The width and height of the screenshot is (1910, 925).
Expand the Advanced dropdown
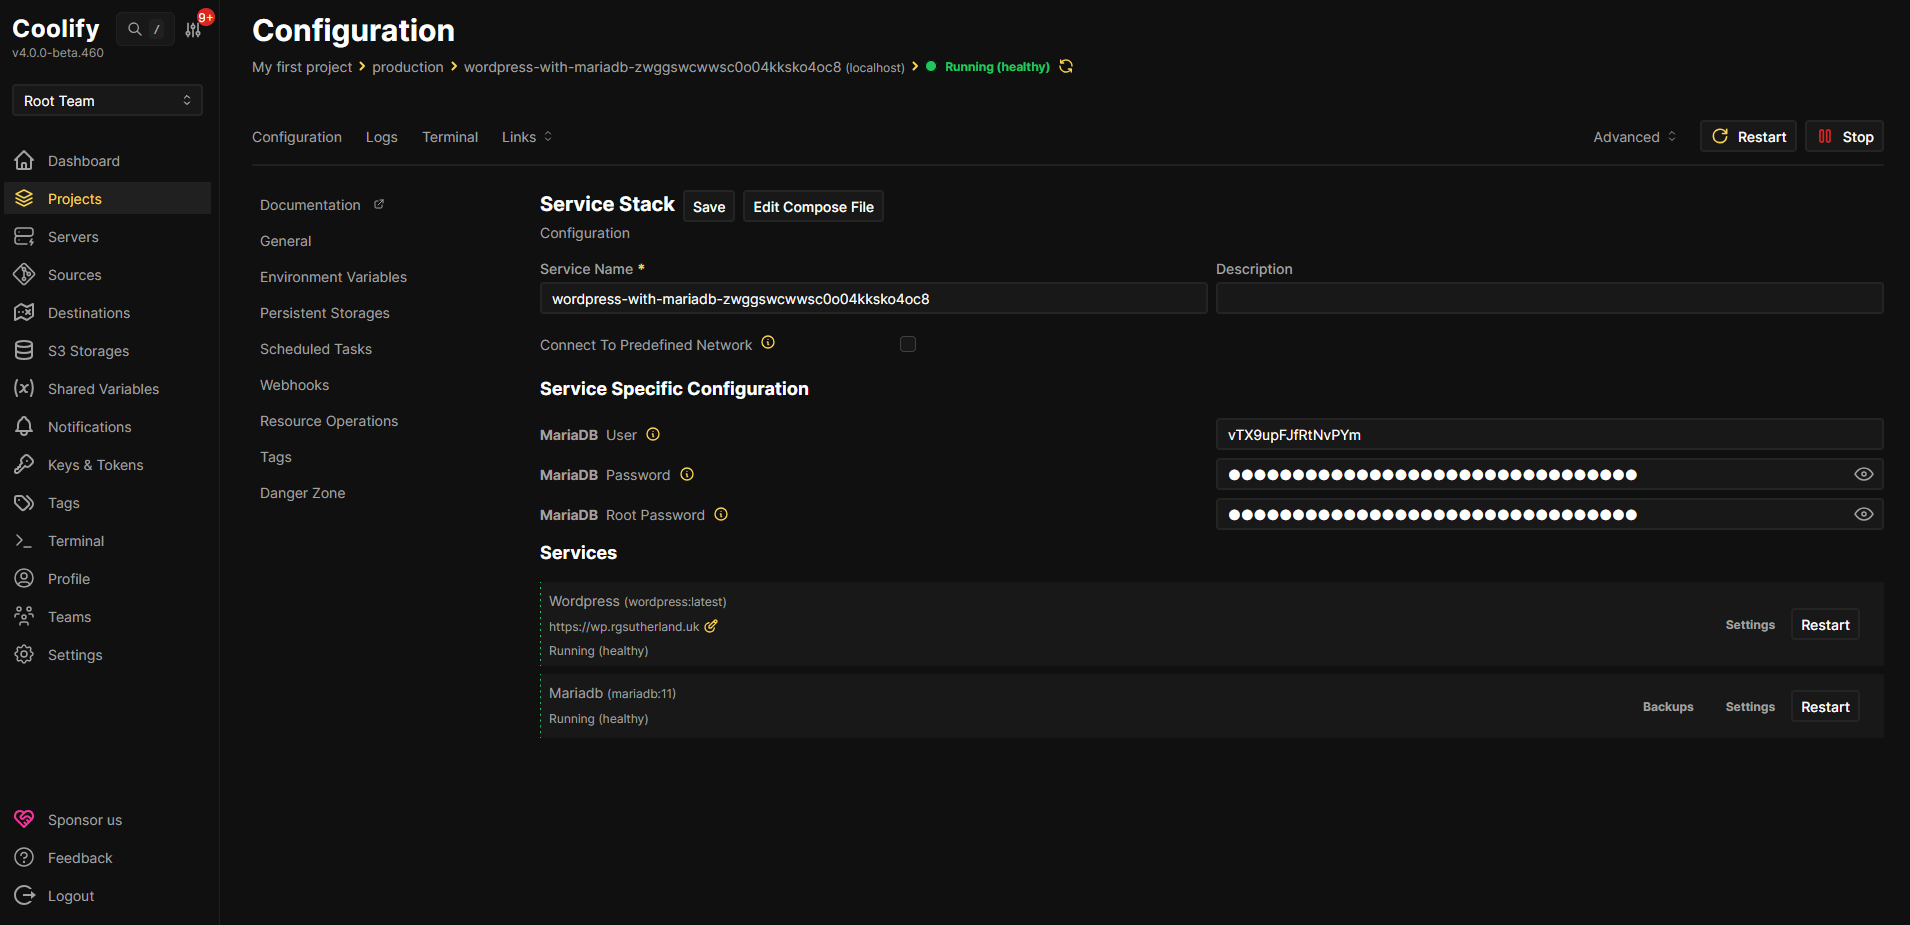1635,137
